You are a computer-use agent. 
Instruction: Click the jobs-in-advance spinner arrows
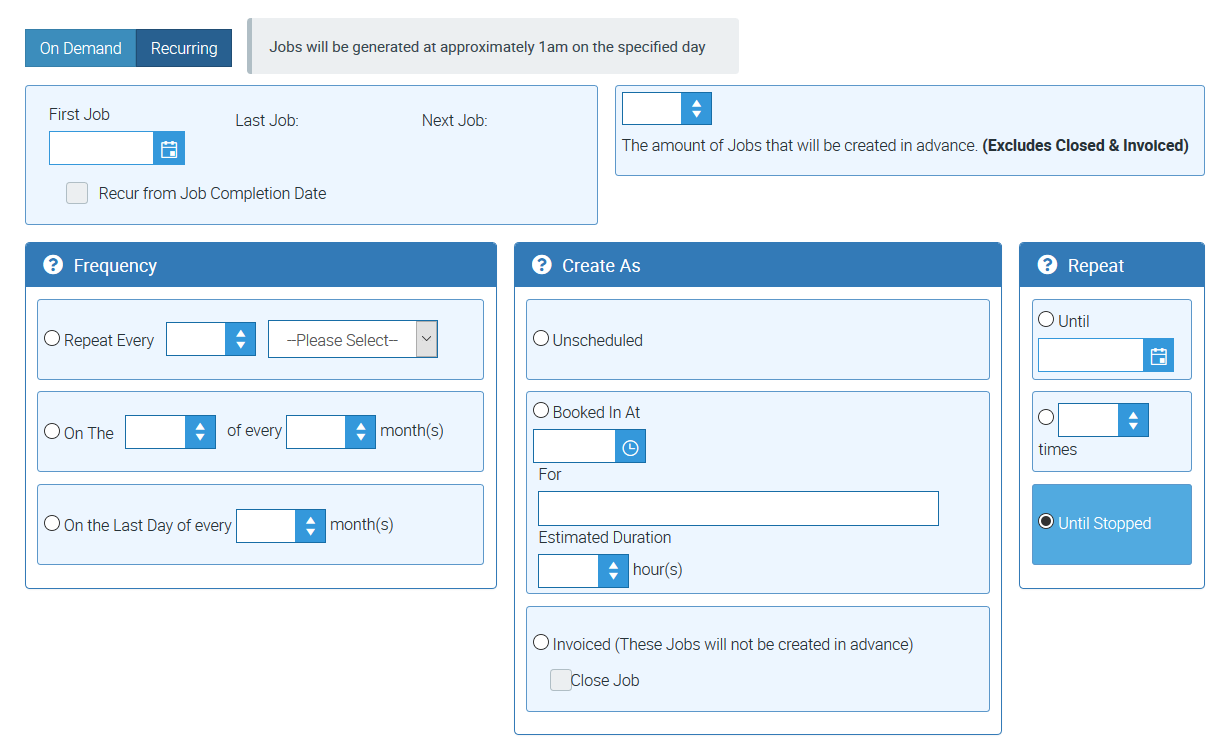696,108
